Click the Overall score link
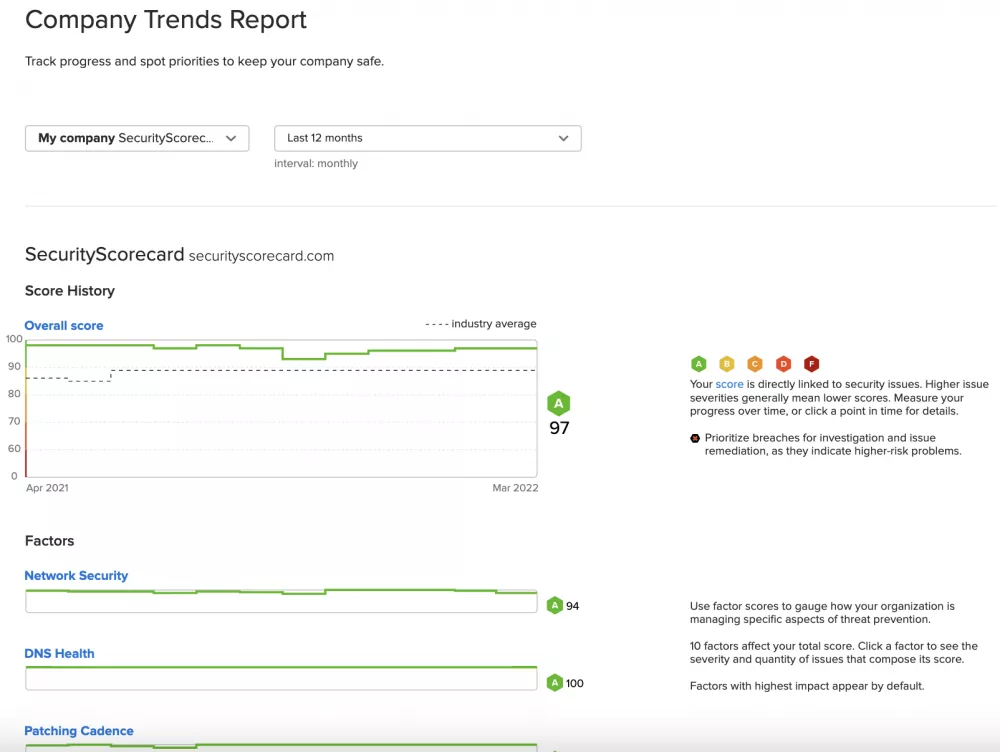The height and width of the screenshot is (752, 1000). [64, 325]
